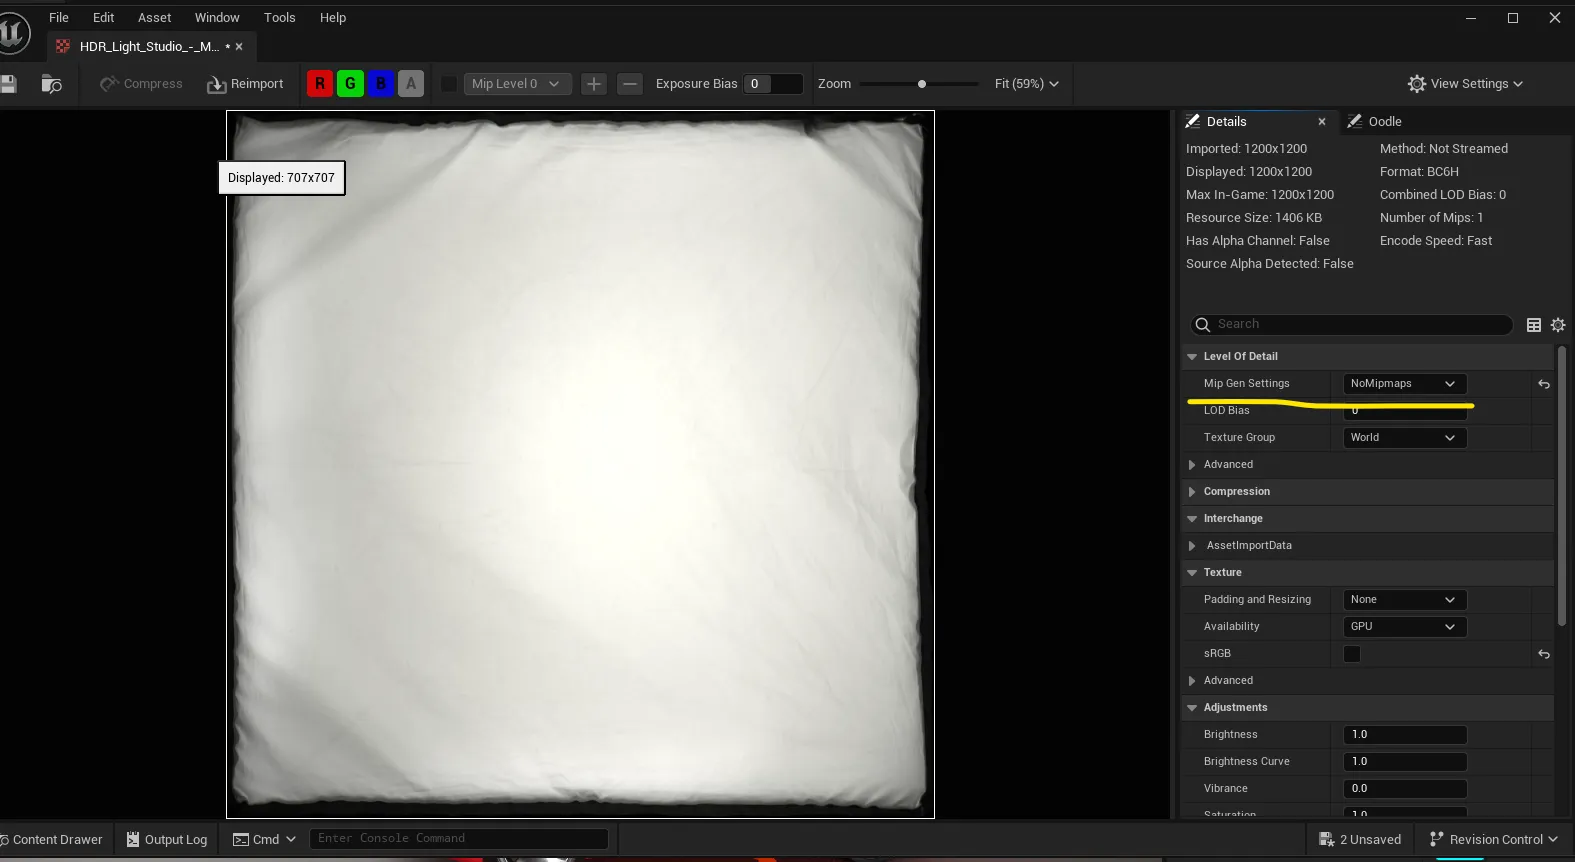Open the Content Drawer

tap(54, 840)
